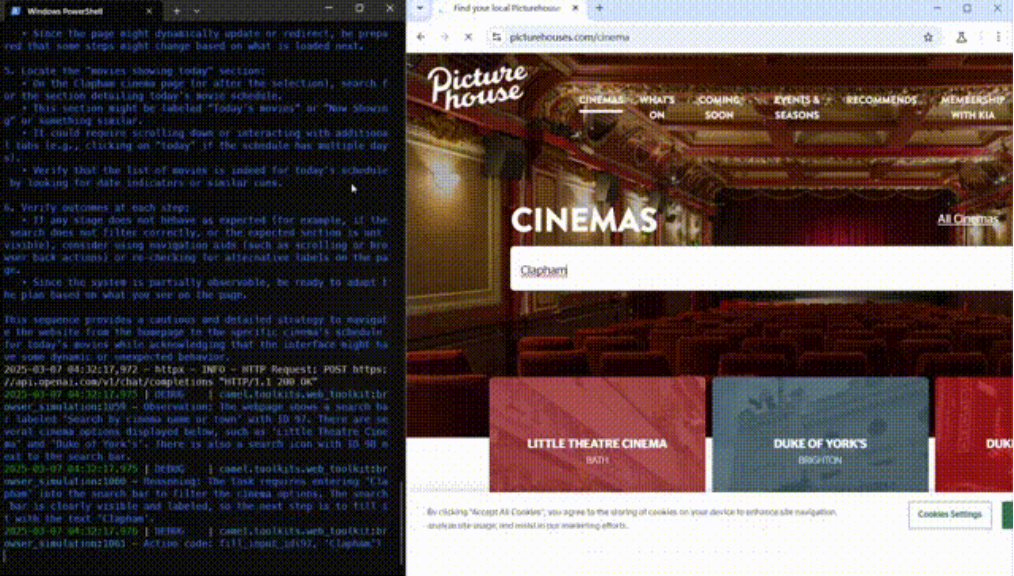Add a new PowerShell tab
This screenshot has width=1014, height=576.
pos(176,11)
